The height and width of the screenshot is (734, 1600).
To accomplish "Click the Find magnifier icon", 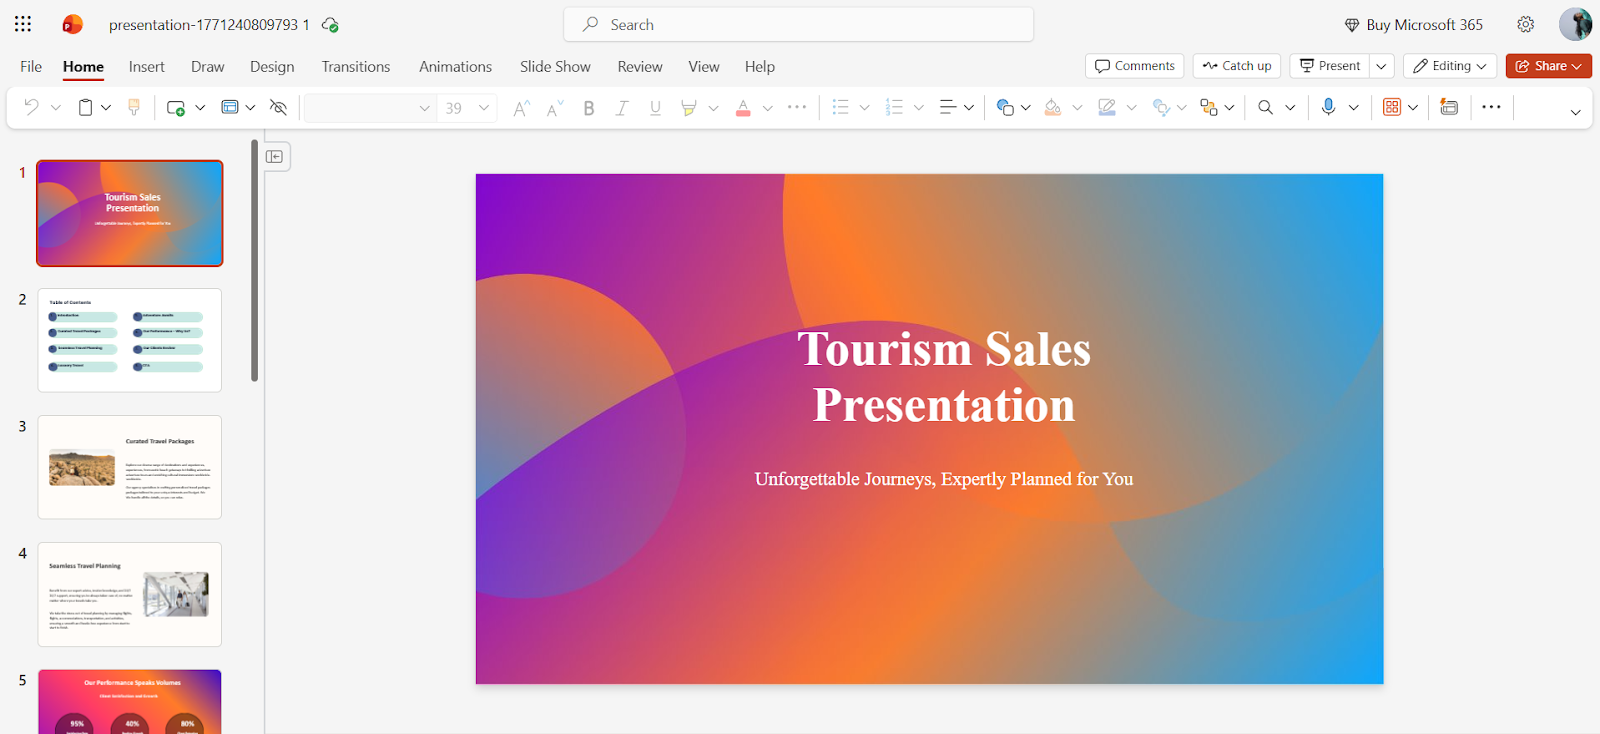I will click(1265, 107).
